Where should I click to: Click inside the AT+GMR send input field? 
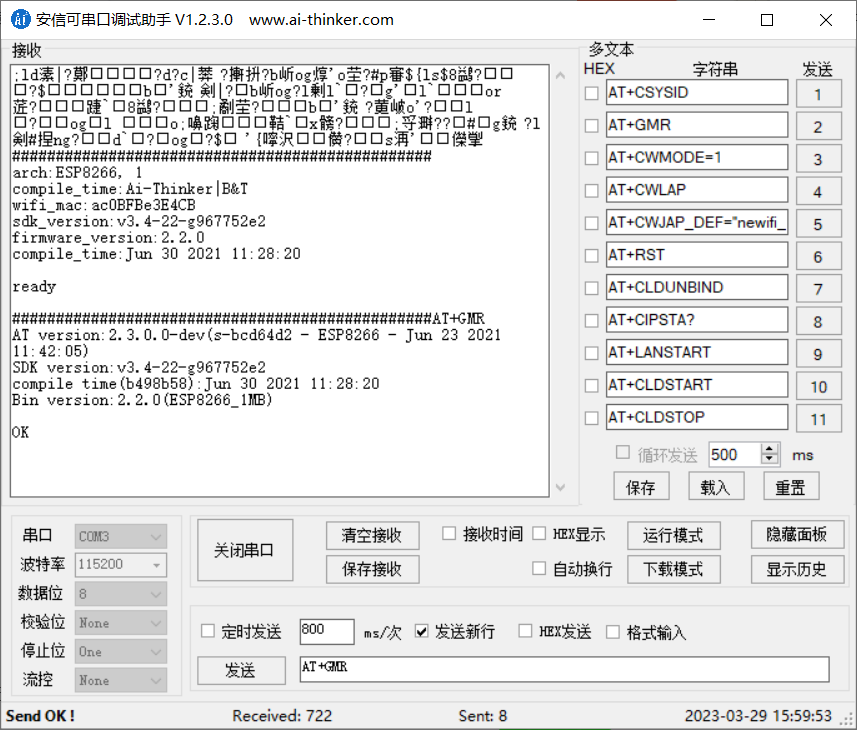560,669
